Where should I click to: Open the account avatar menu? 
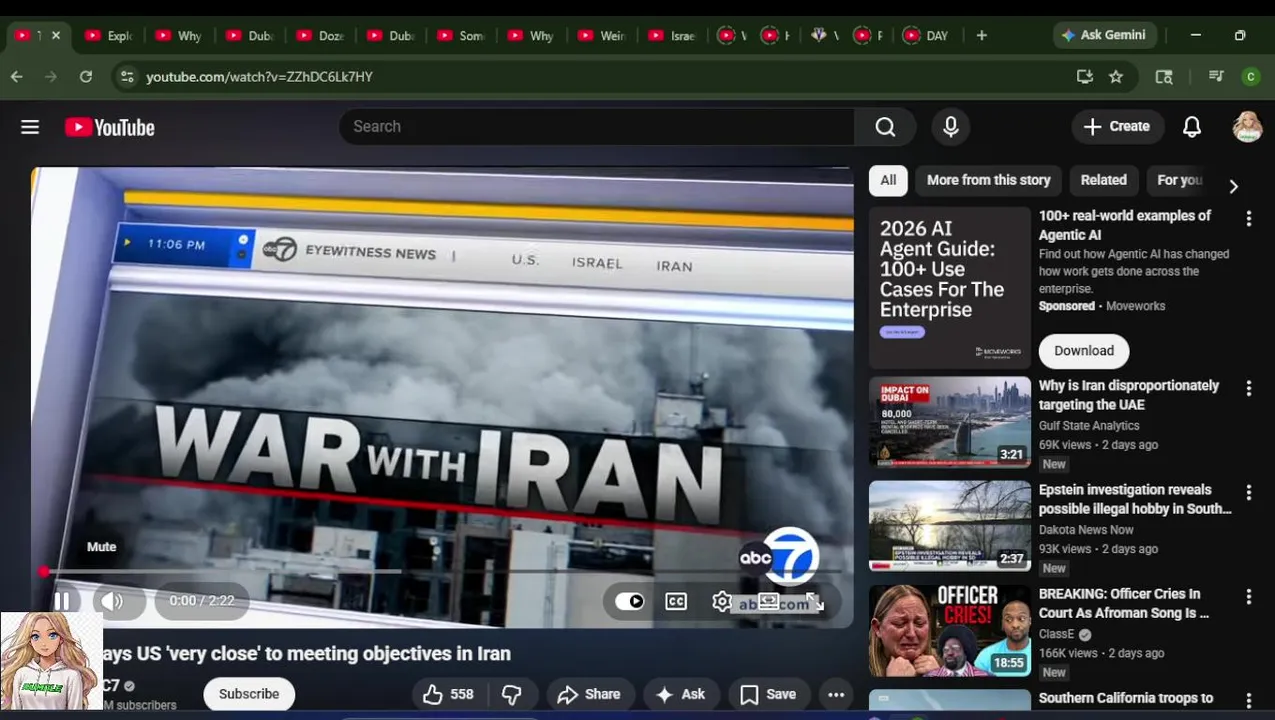[1247, 127]
